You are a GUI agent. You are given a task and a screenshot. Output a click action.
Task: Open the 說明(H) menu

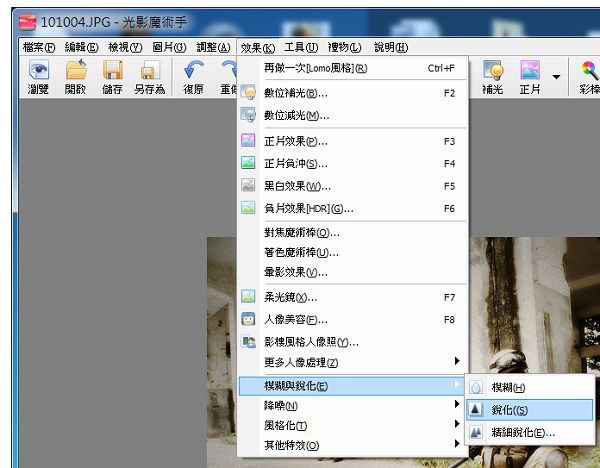click(x=391, y=47)
